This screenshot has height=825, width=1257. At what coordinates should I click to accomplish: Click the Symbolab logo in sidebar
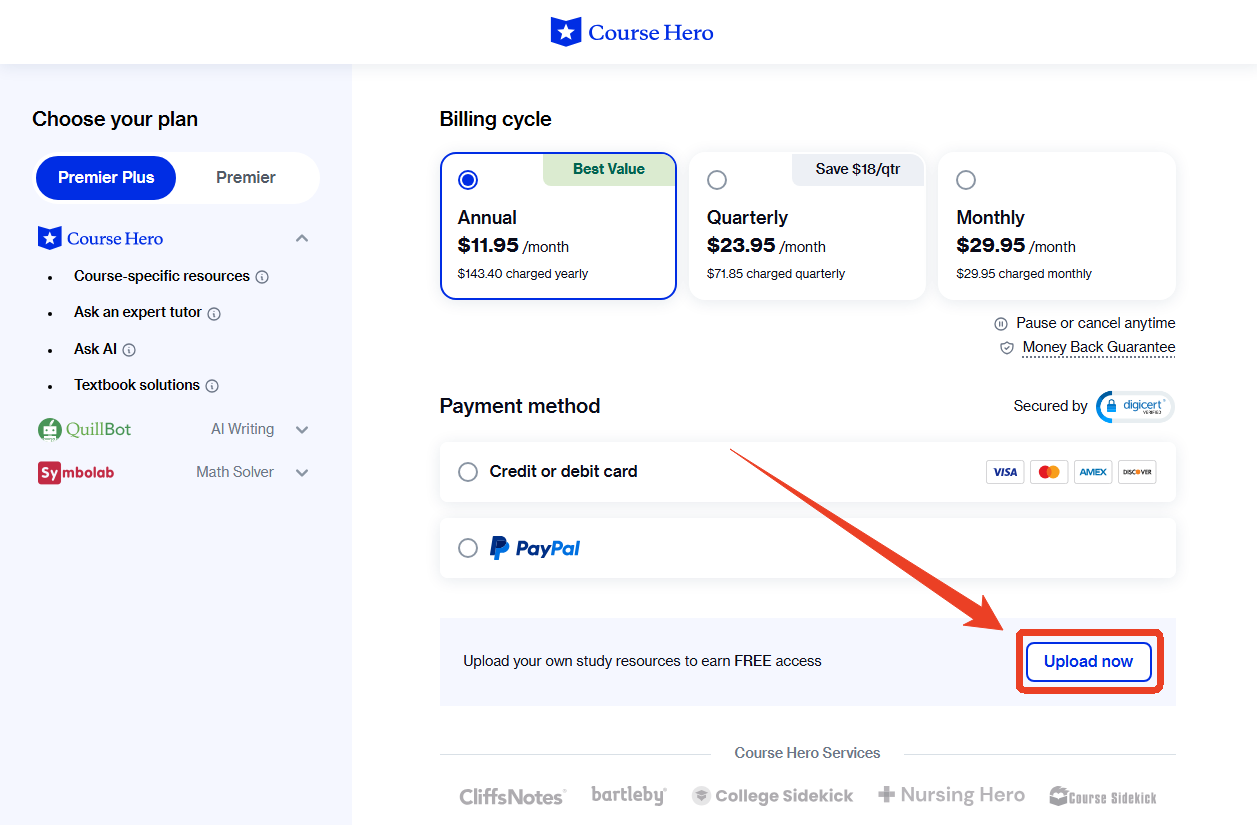76,472
